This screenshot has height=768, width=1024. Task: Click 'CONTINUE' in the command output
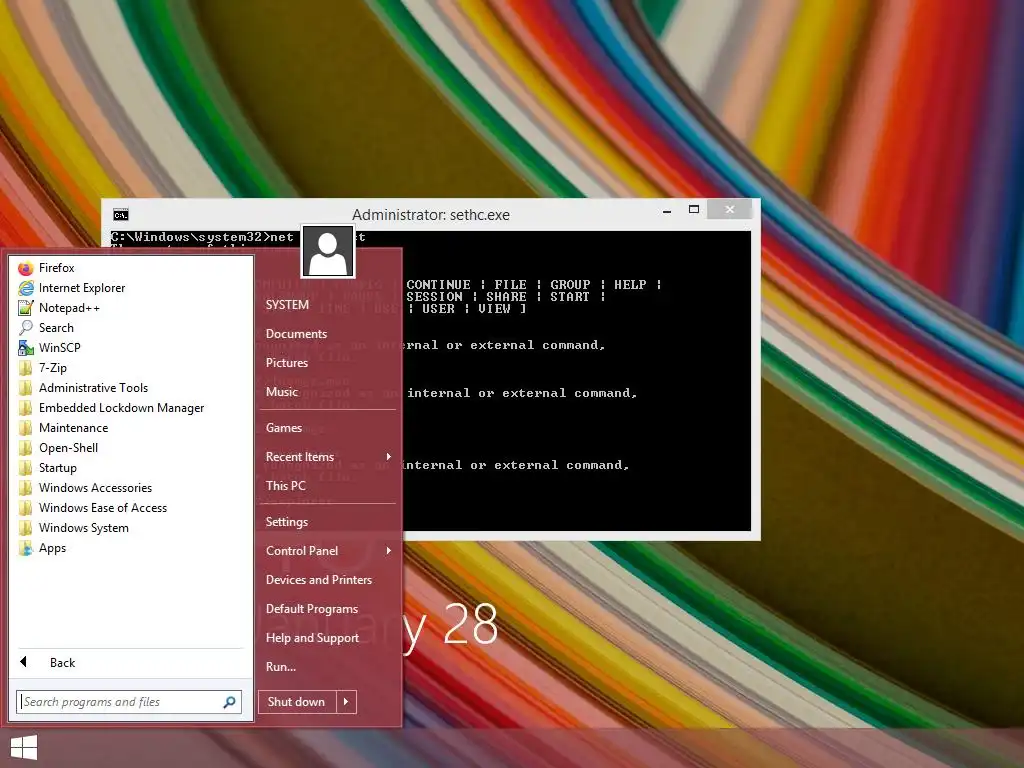tap(438, 285)
